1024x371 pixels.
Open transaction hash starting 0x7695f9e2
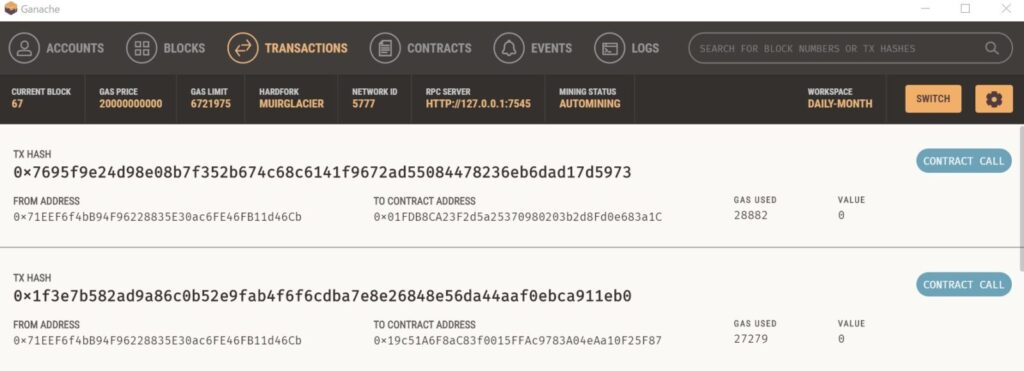(322, 173)
